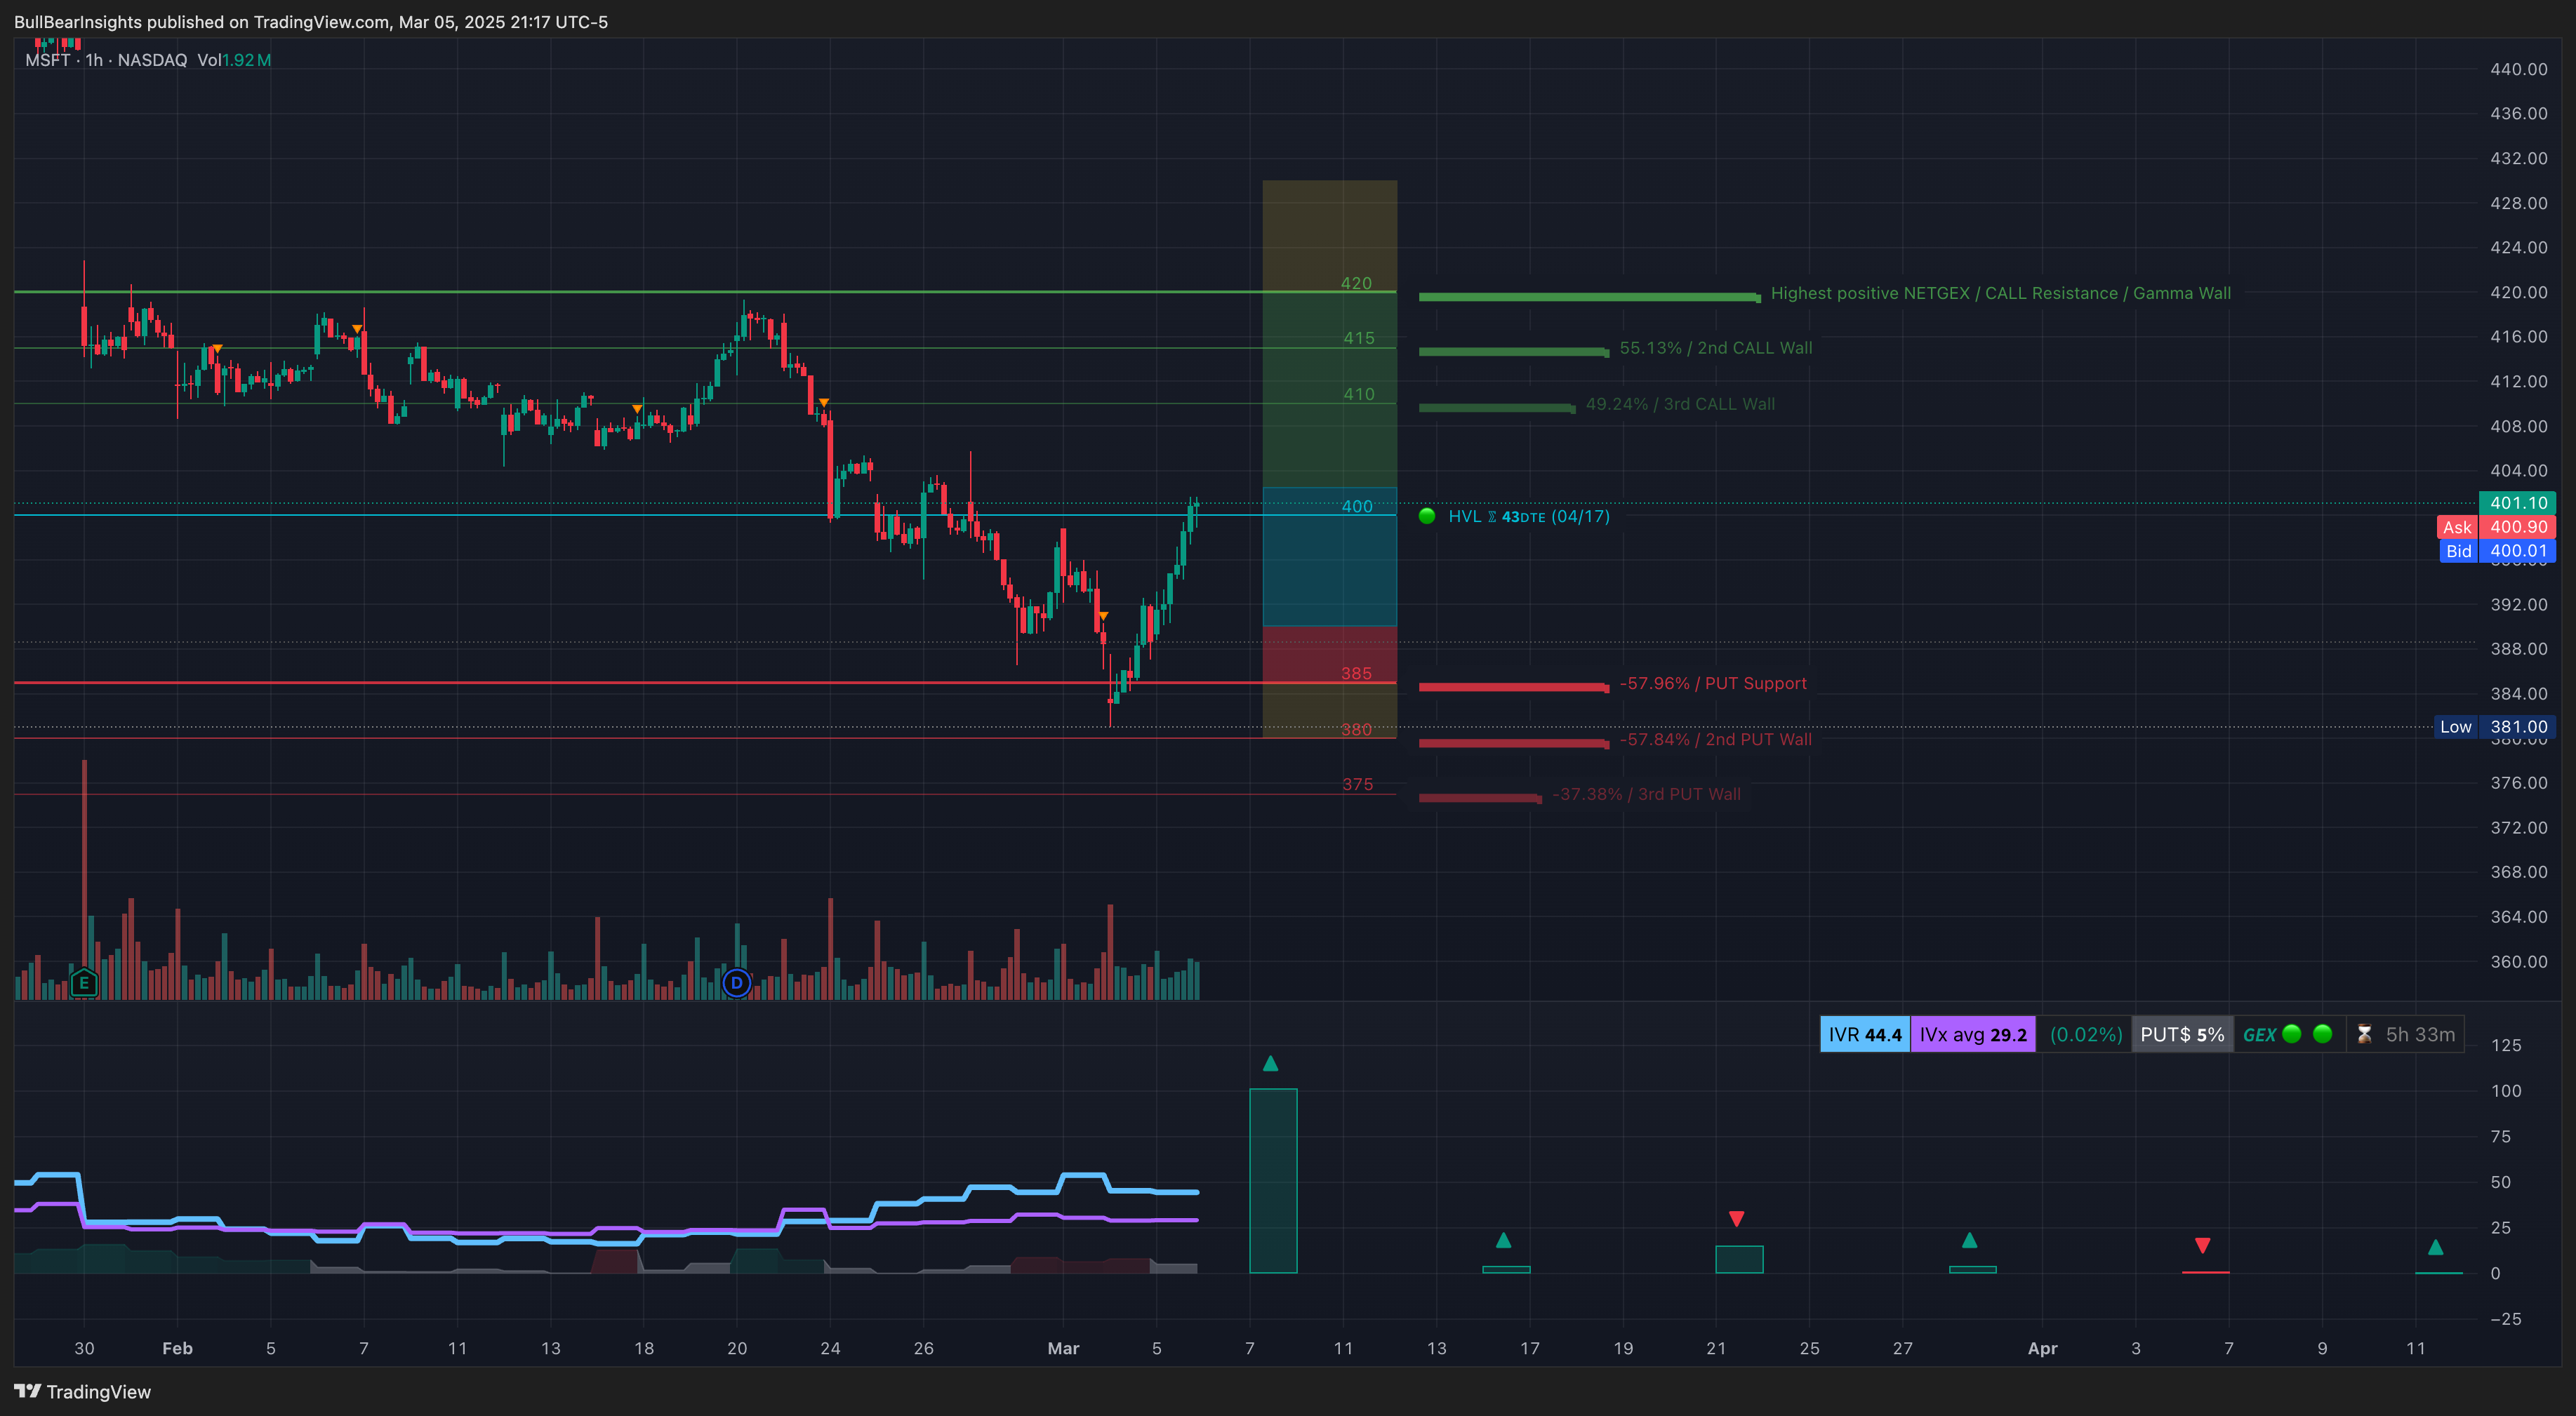Click the Ask 400.90 price label

(2496, 527)
